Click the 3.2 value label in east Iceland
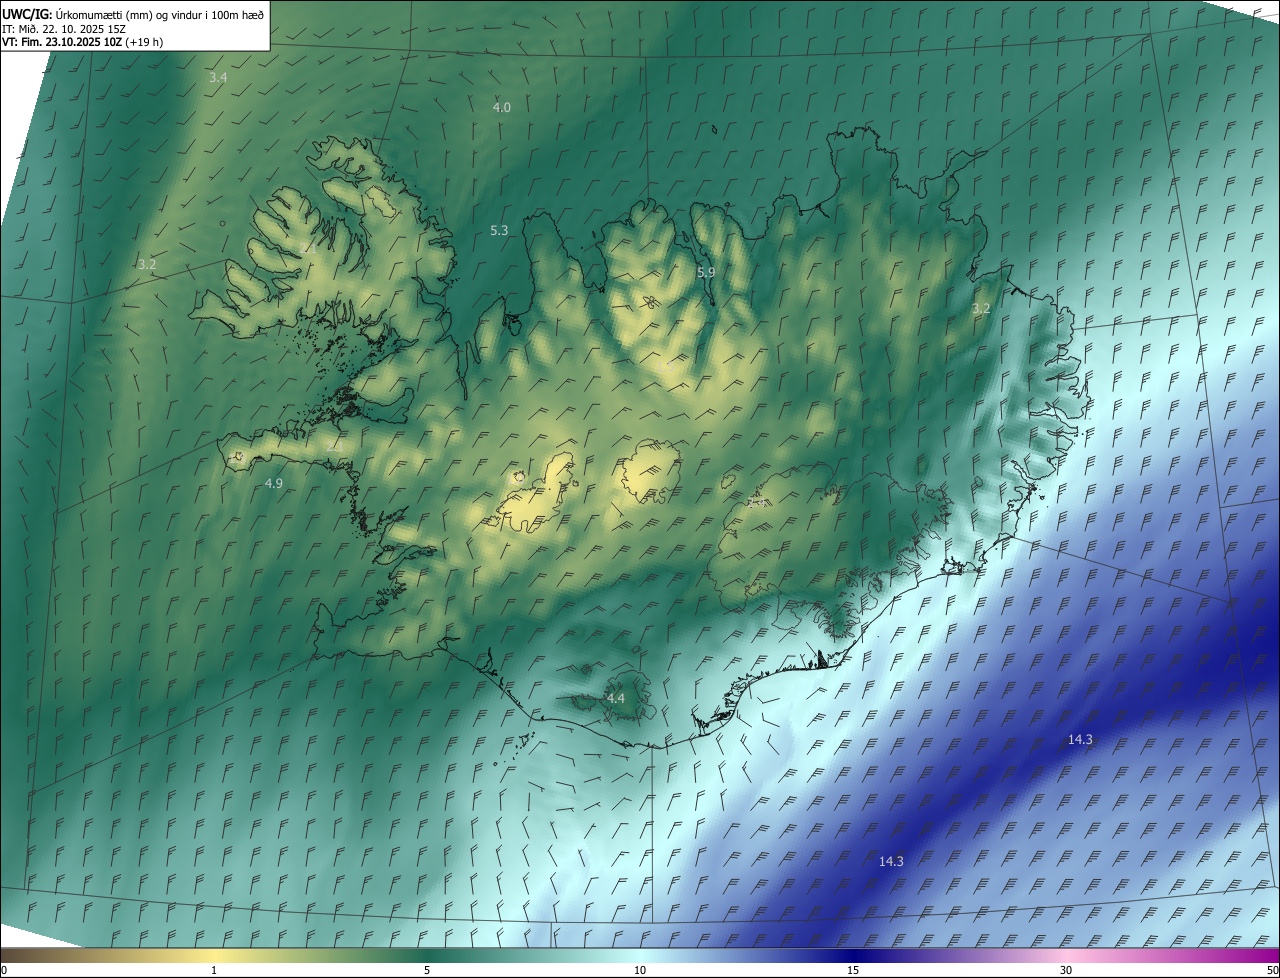 coord(981,308)
